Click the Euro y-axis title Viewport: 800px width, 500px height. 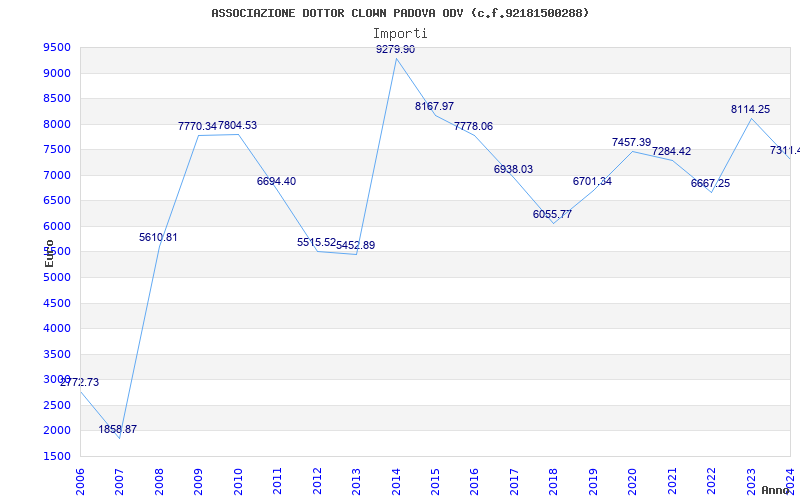(49, 254)
